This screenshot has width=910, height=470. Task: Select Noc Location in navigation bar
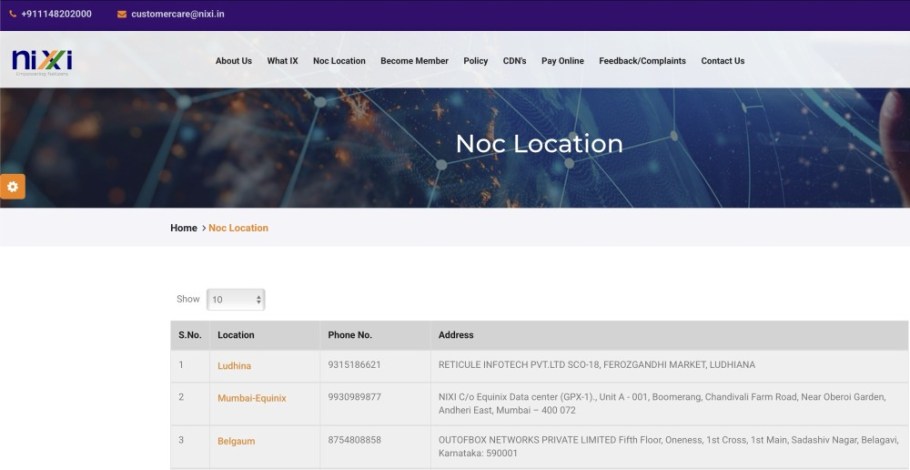point(339,61)
